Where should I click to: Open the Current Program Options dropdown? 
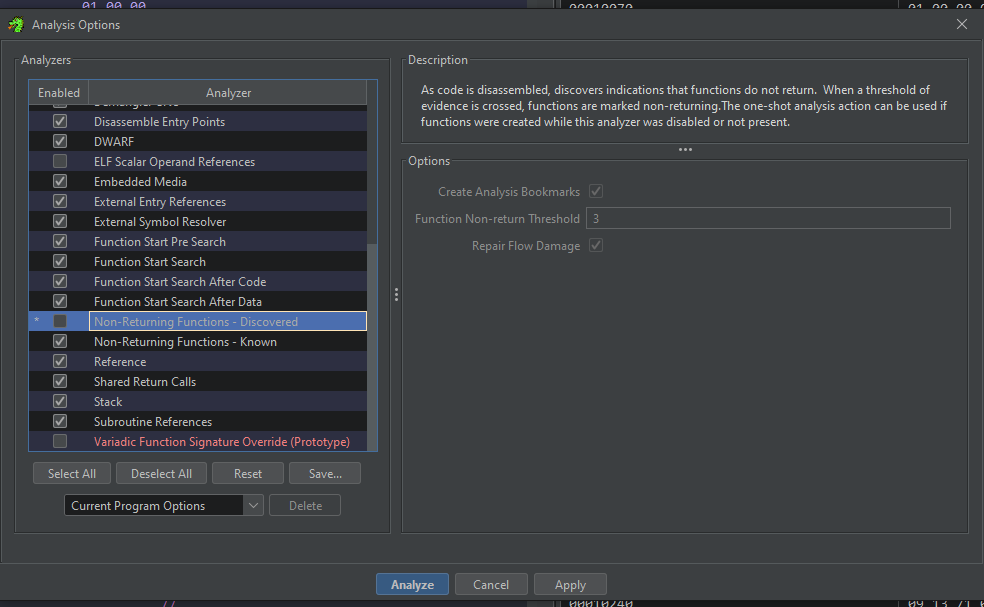(x=252, y=505)
